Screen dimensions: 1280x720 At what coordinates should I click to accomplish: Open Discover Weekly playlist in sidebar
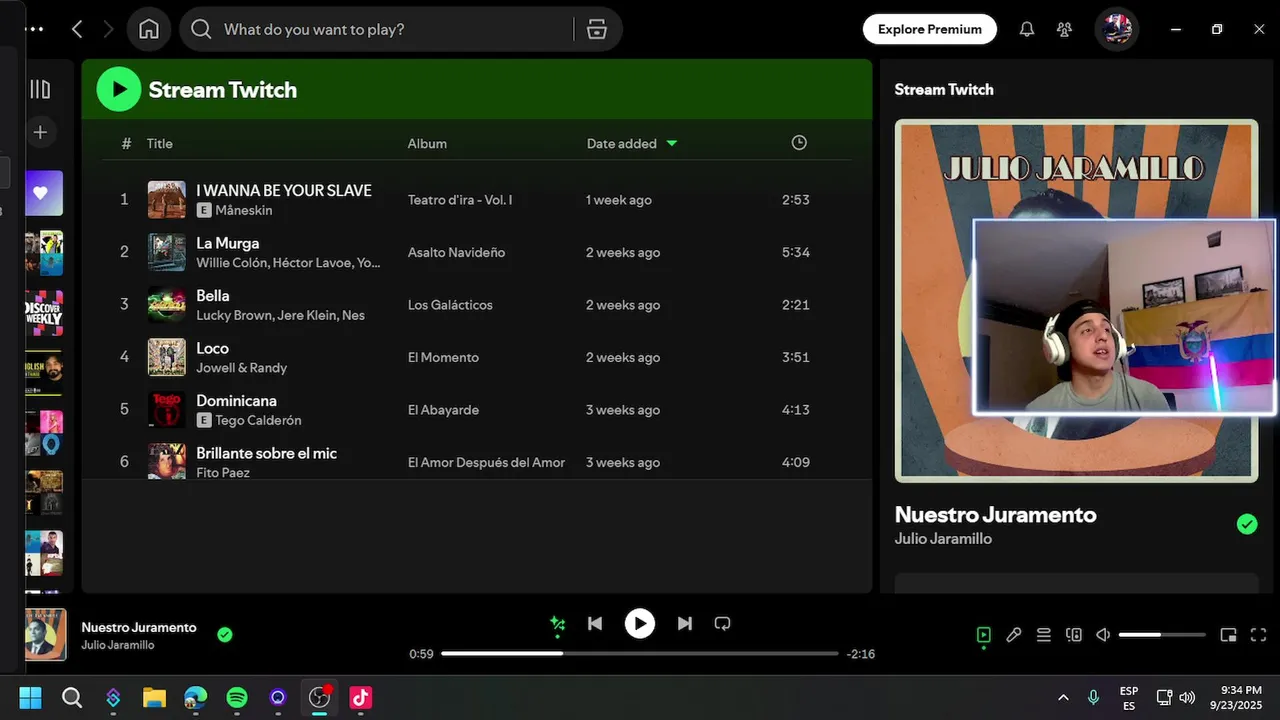44,313
